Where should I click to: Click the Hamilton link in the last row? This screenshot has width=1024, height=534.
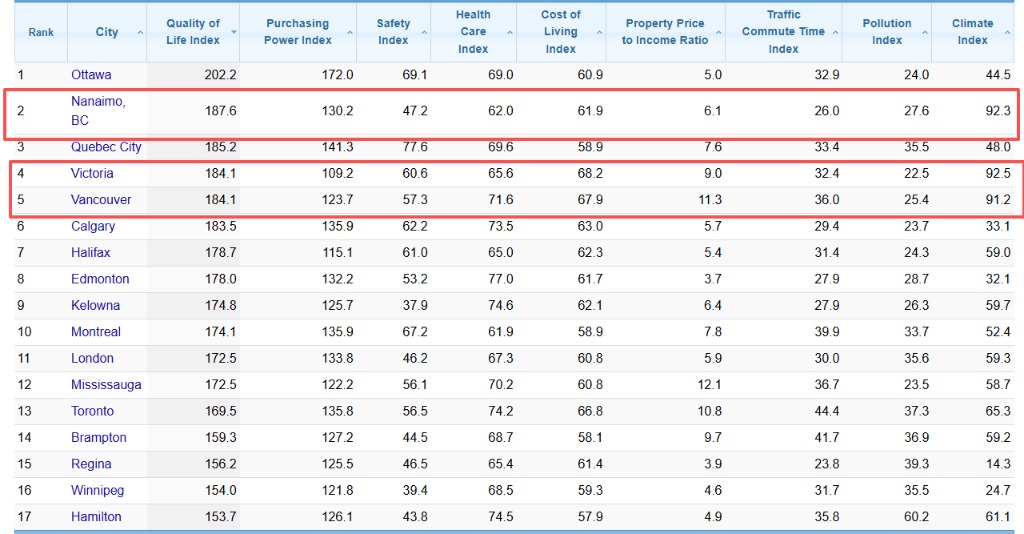click(x=96, y=517)
